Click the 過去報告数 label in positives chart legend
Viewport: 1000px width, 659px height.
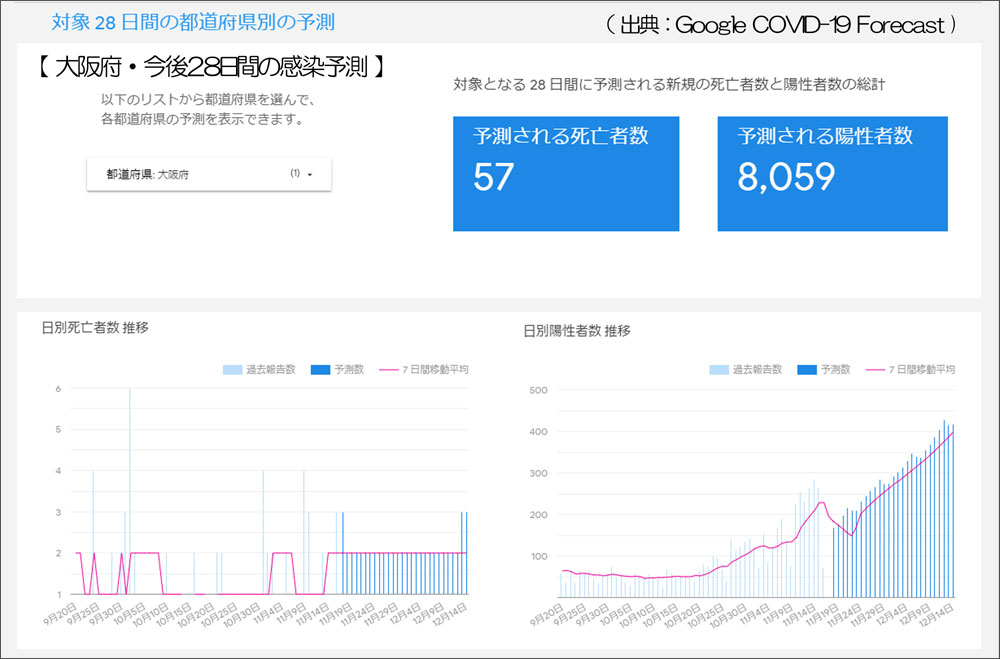758,369
